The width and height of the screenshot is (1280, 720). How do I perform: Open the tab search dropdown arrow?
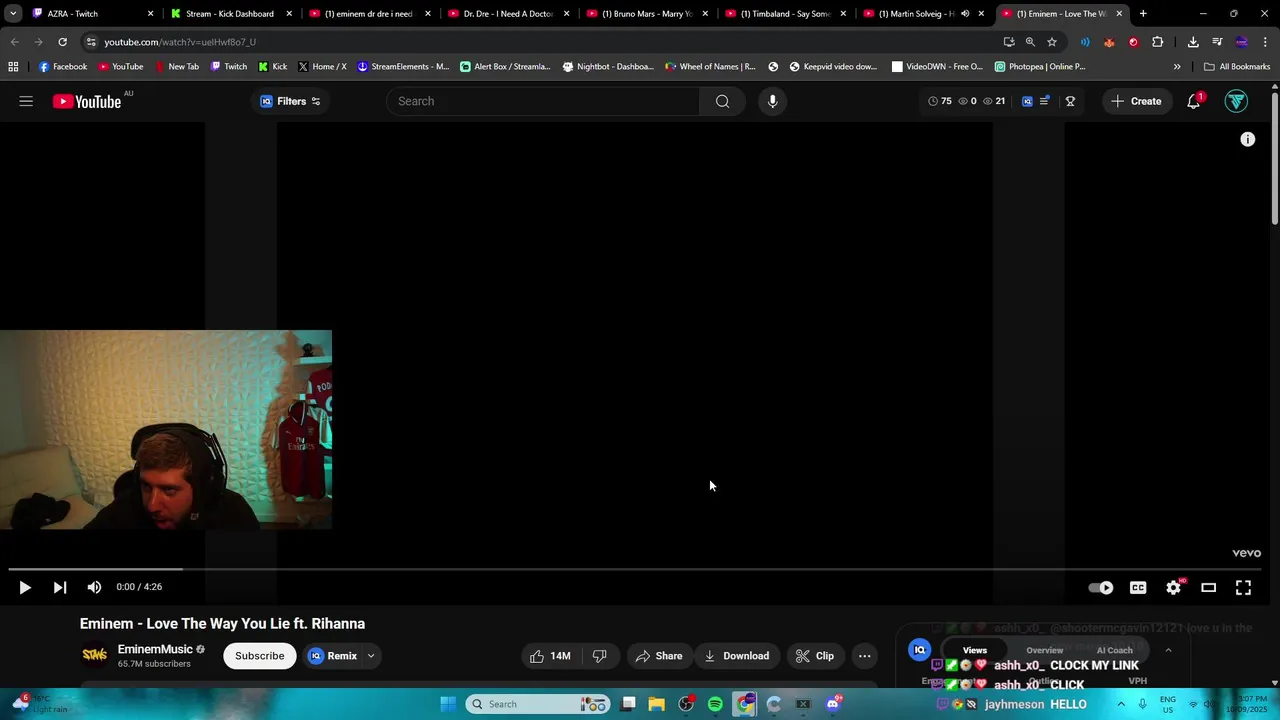13,14
